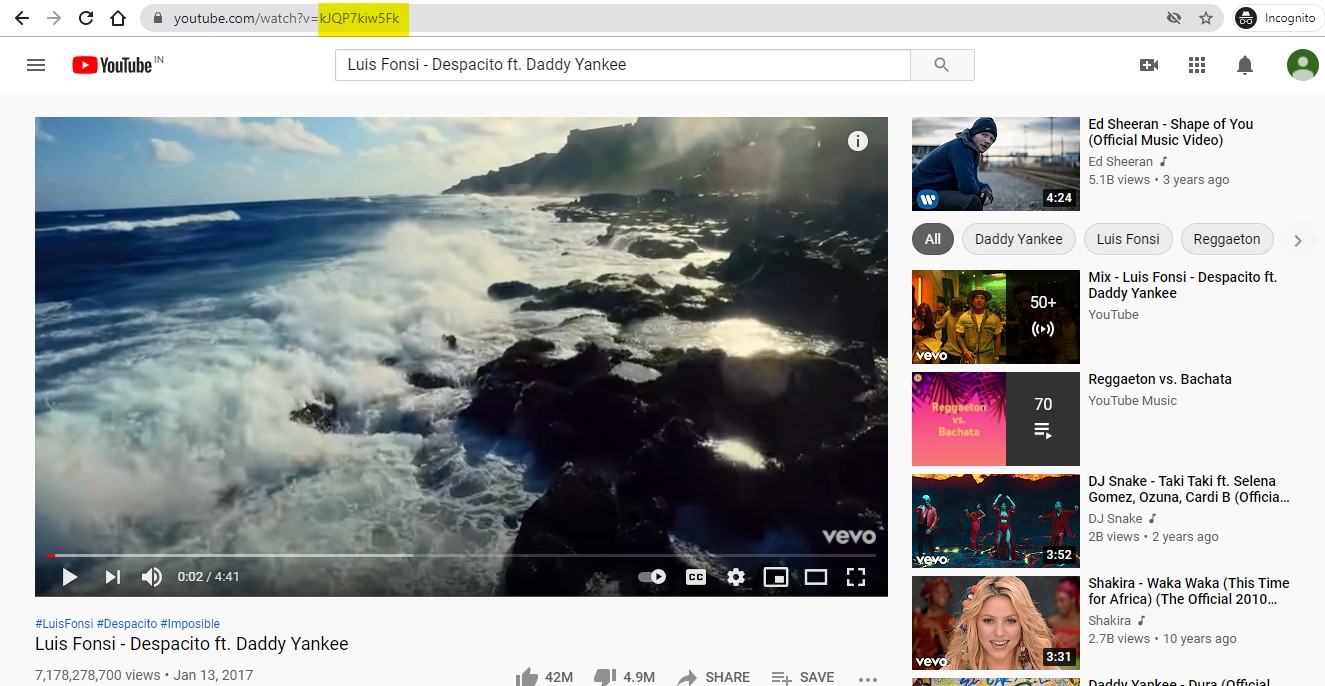Select the Reggaeton filter chip

point(1227,239)
